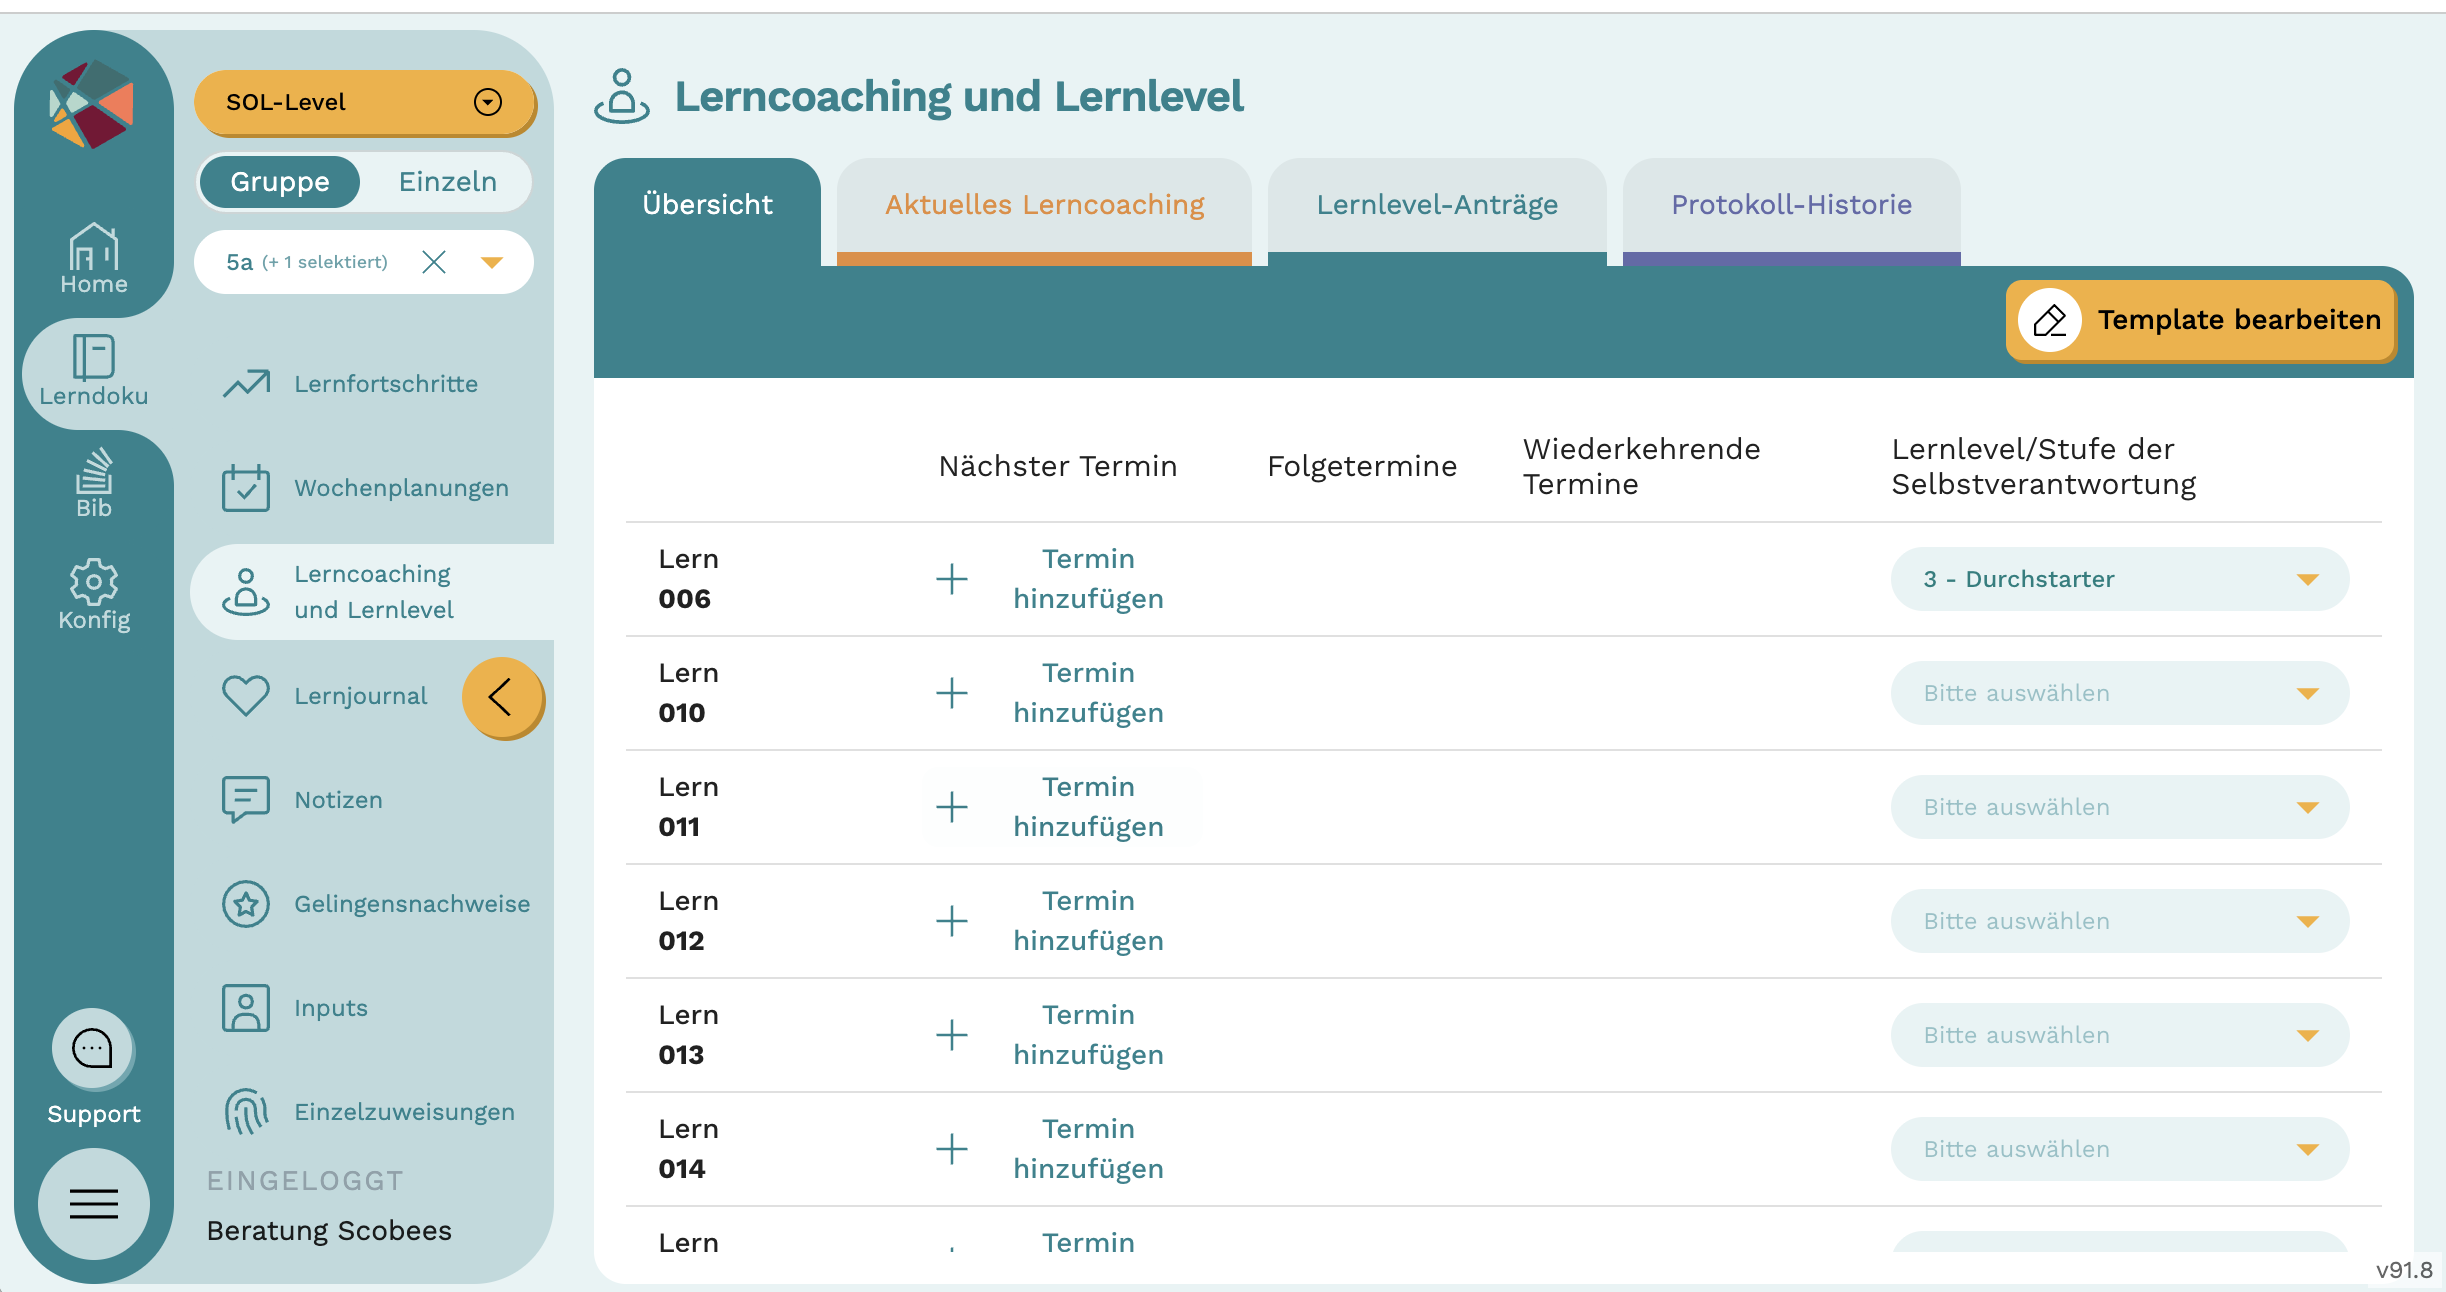
Task: Expand the 5a group selector arrow
Action: click(x=491, y=262)
